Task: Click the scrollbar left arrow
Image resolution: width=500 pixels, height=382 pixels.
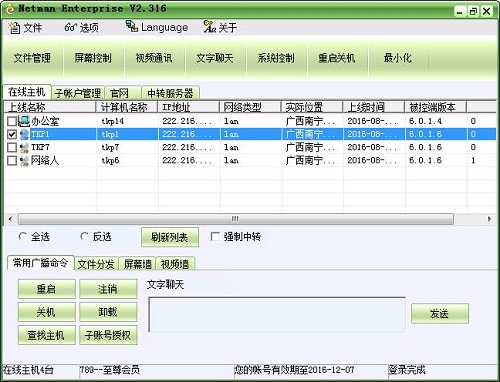Action: [10, 219]
